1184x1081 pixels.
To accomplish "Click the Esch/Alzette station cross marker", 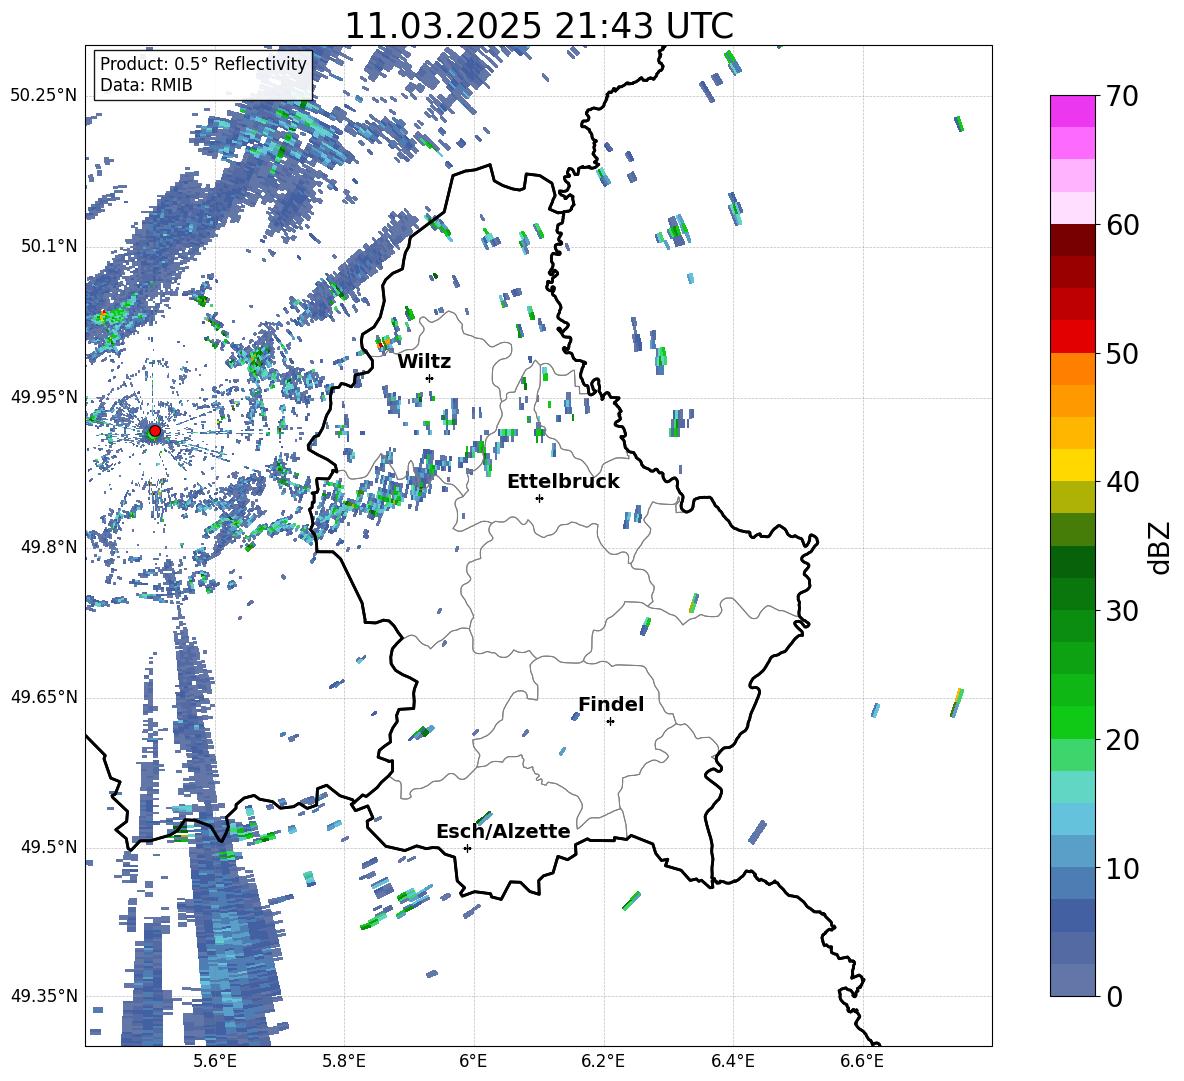I will 467,848.
